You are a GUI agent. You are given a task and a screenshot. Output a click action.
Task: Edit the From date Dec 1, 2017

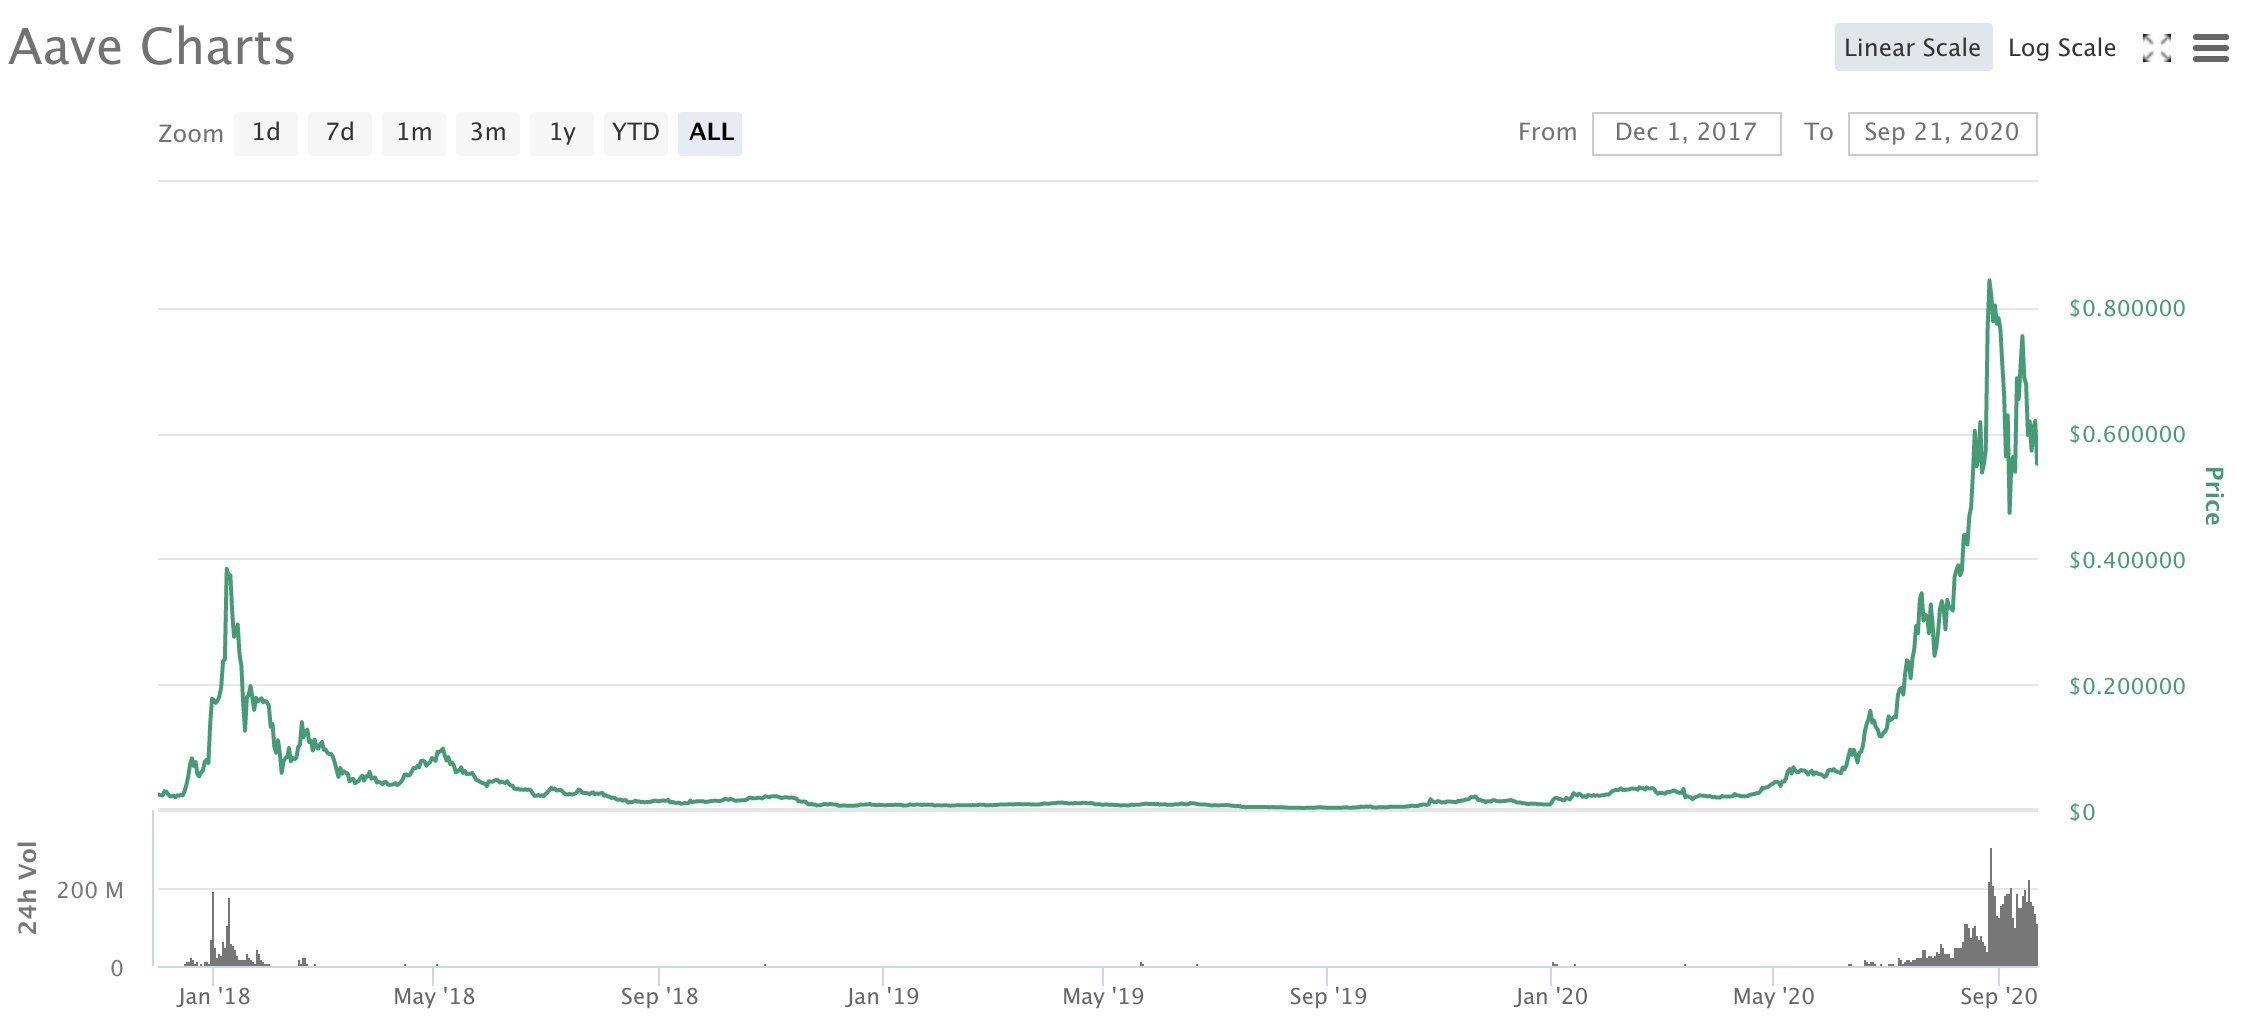pyautogui.click(x=1686, y=133)
